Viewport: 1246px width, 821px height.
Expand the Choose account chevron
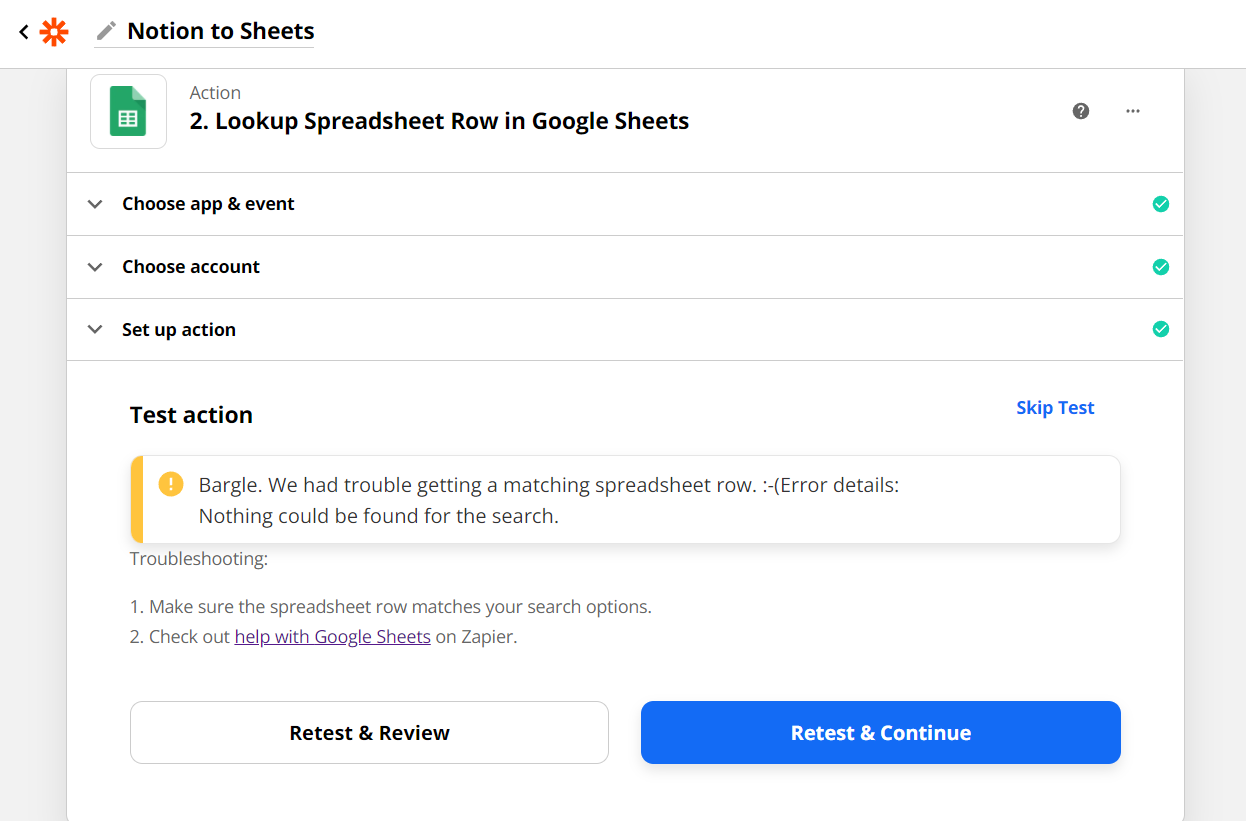tap(95, 267)
